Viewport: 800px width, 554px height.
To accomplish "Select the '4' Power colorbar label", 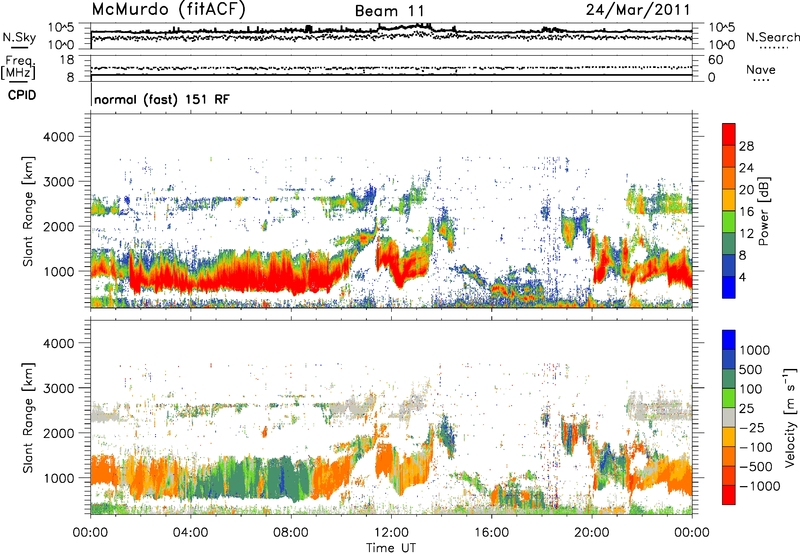I will click(x=743, y=277).
